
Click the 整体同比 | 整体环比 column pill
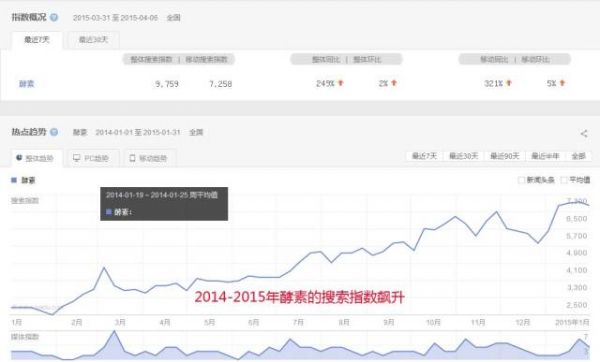346,59
